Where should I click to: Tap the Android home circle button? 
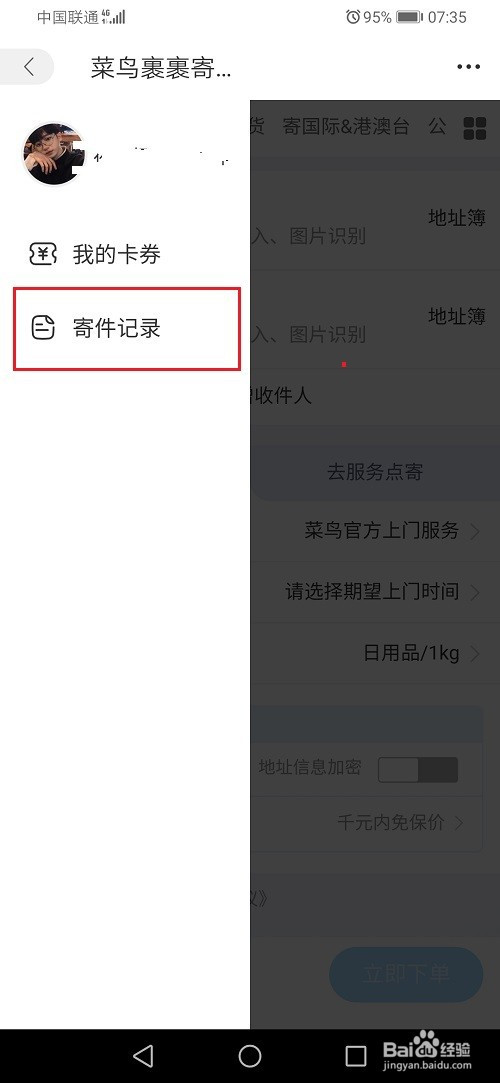coord(250,1055)
